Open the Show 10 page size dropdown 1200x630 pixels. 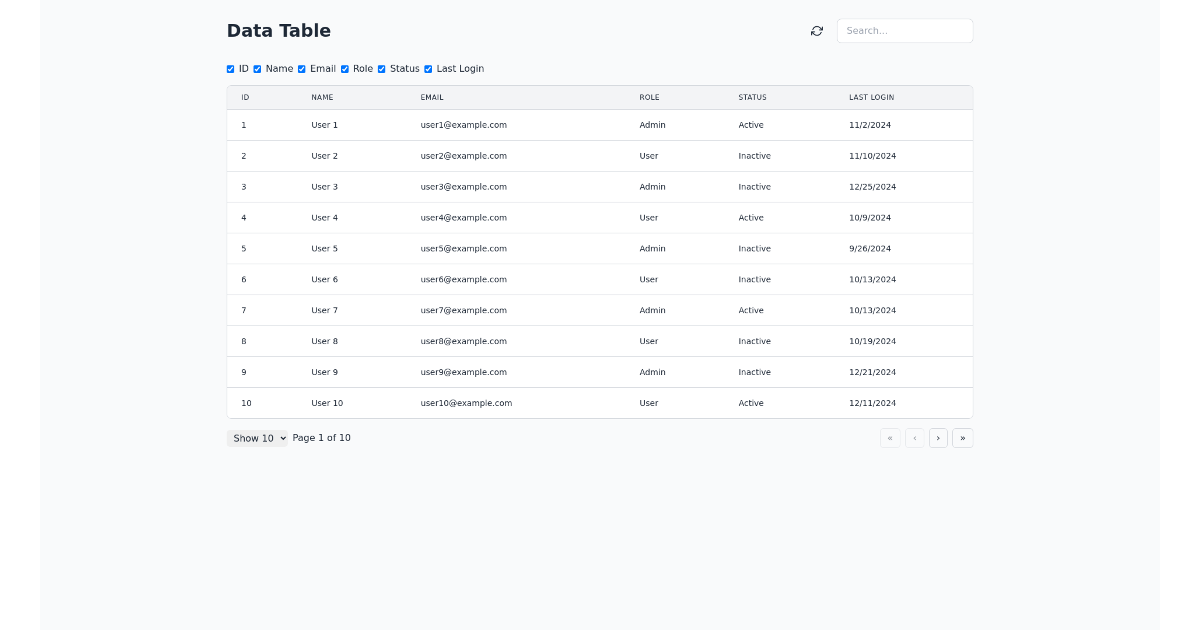coord(257,437)
